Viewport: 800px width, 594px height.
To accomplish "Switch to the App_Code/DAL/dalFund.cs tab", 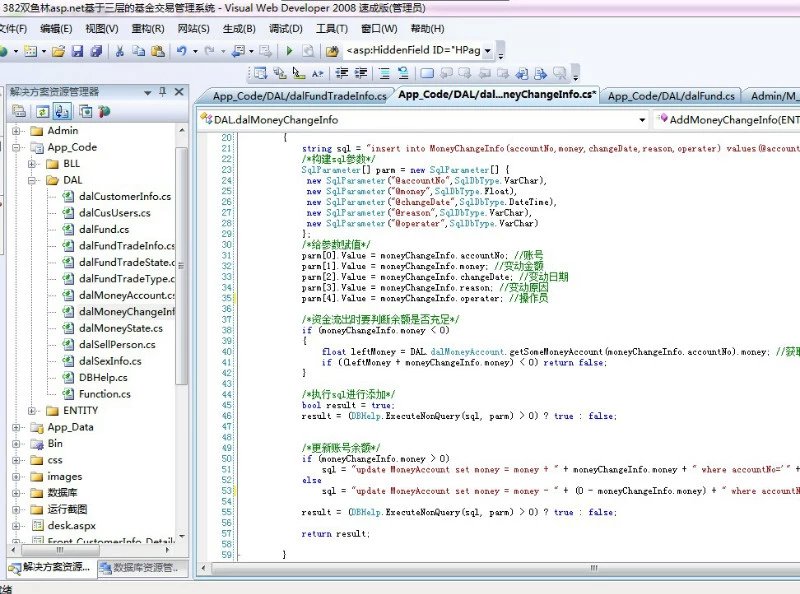I will [x=671, y=96].
